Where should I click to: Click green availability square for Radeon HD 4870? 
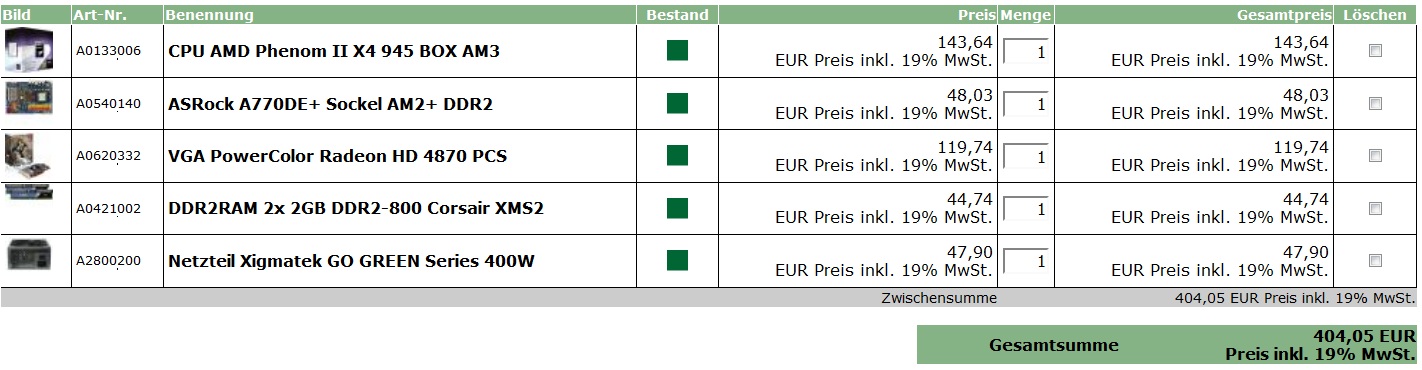pos(677,156)
